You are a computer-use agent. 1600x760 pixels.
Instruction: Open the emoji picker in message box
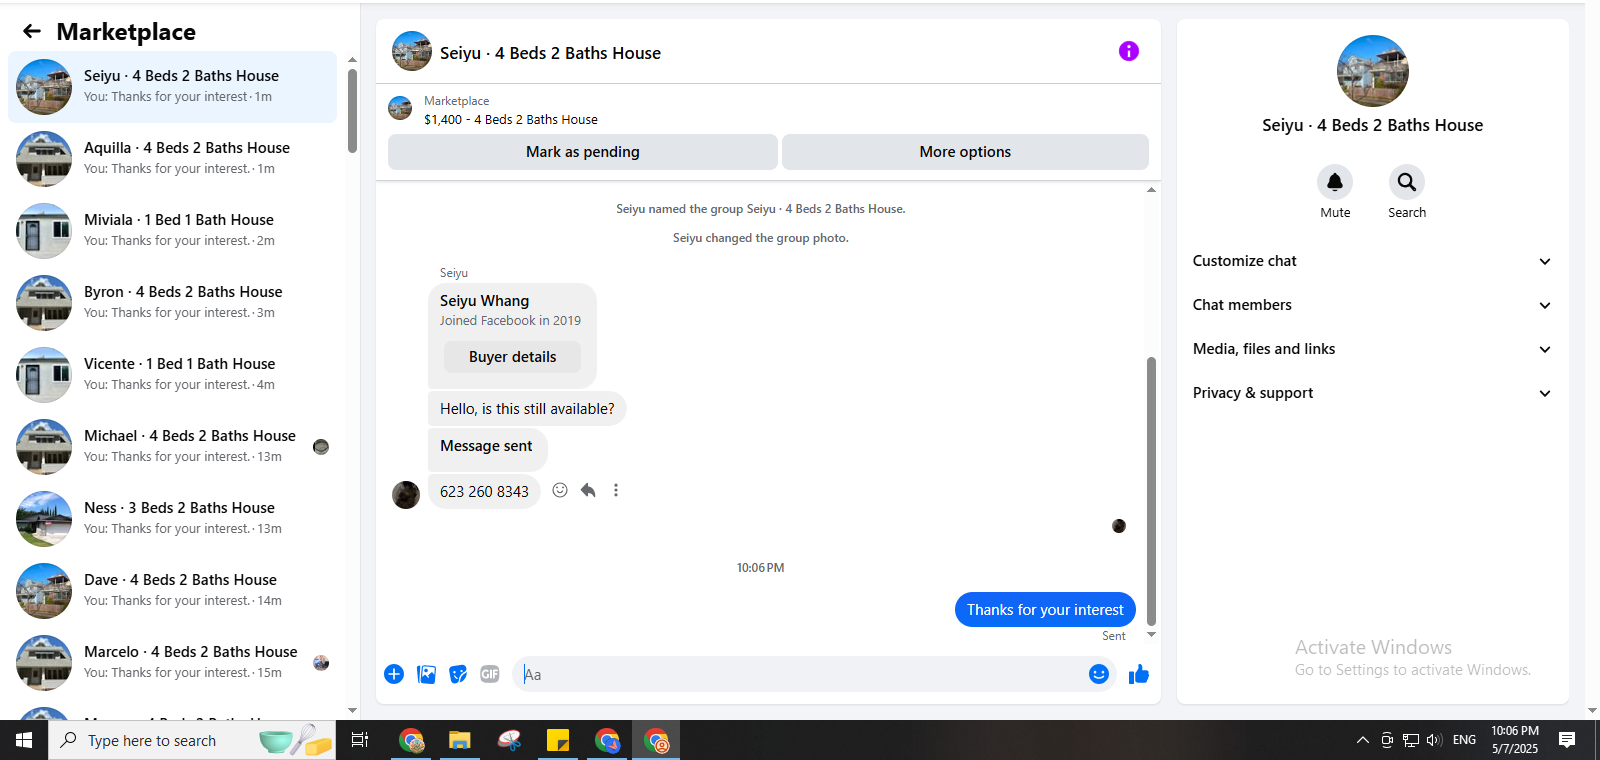(x=1099, y=674)
